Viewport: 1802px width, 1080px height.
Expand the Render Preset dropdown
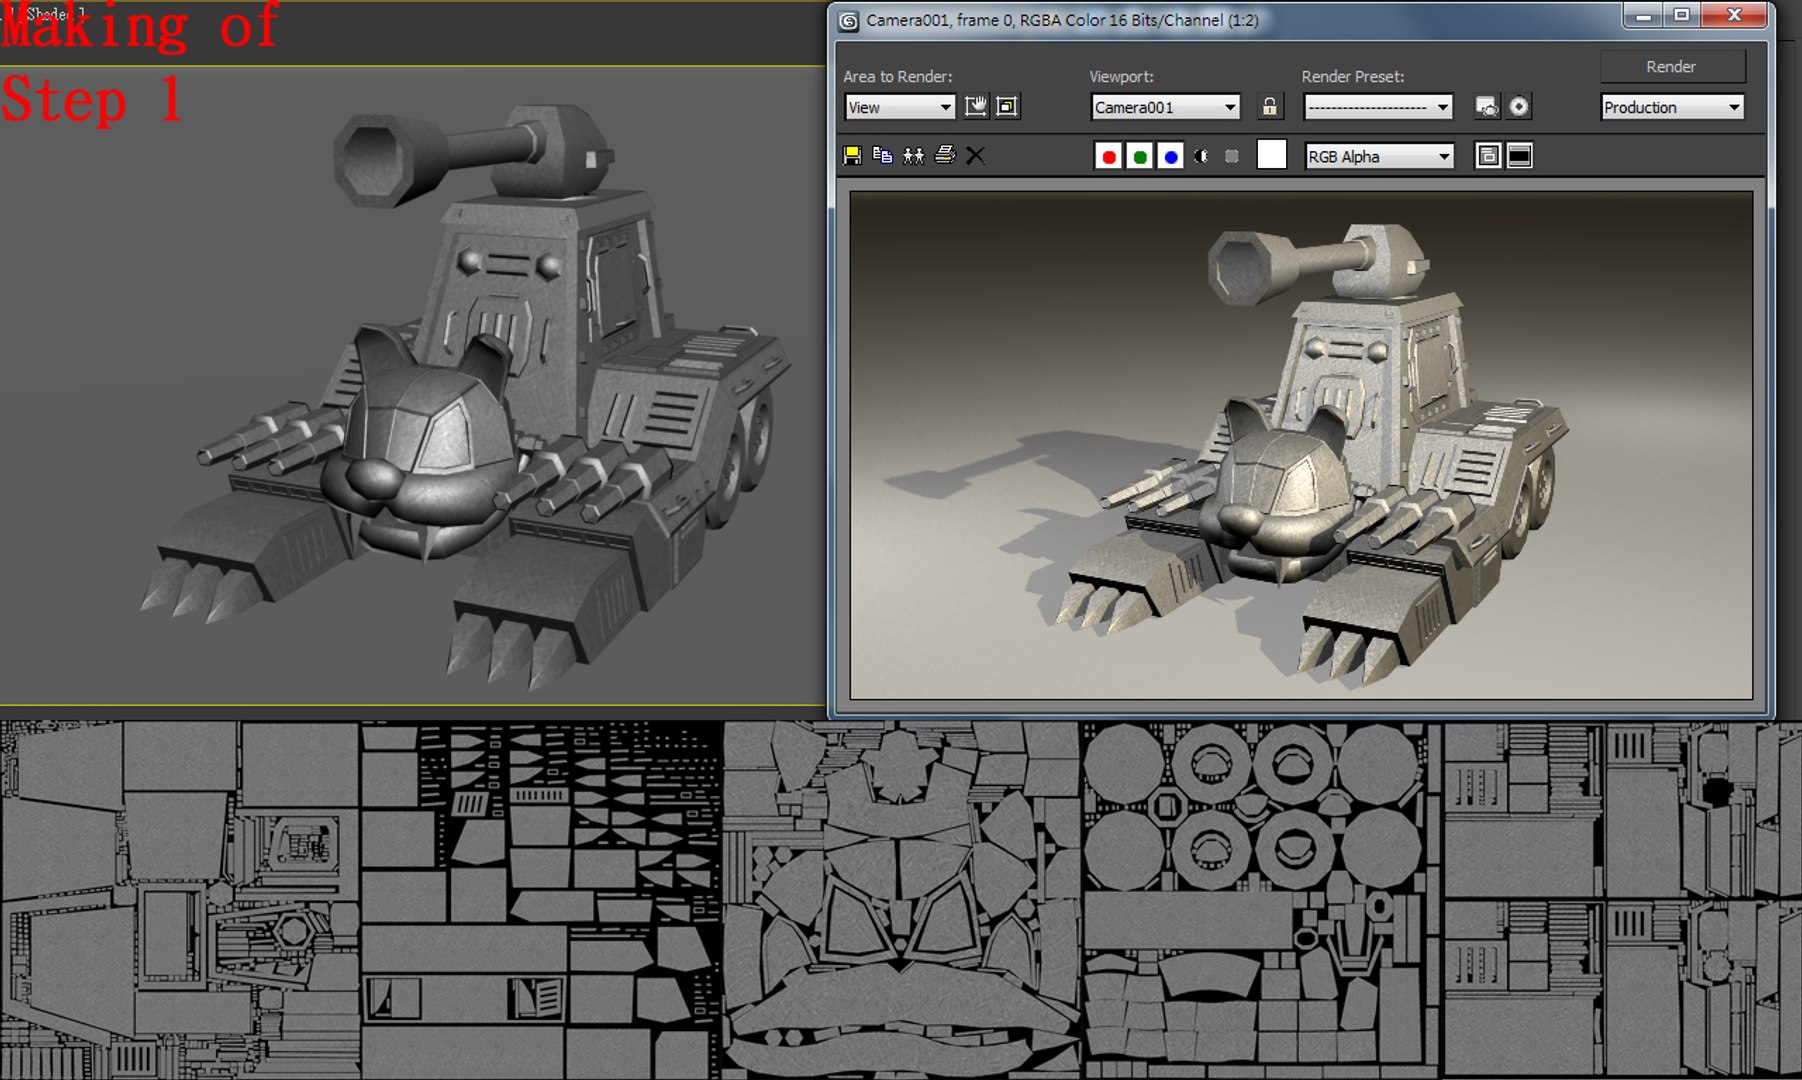(x=1378, y=107)
